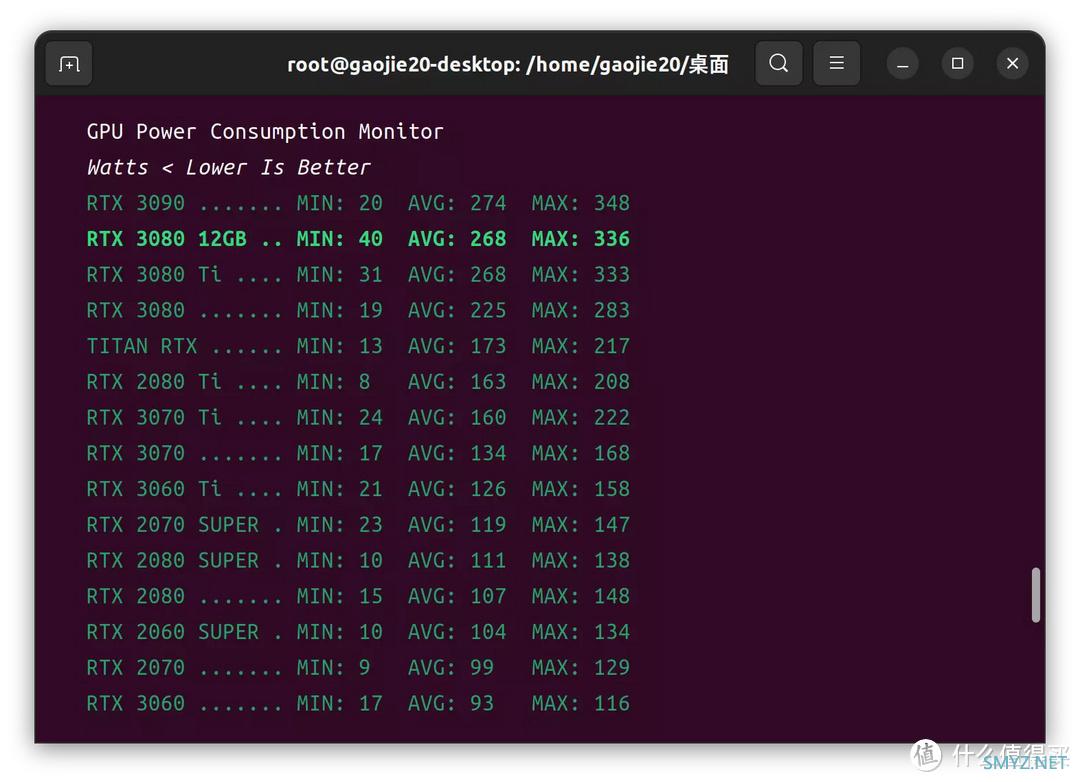Click MAX value 168 in the terminal
The width and height of the screenshot is (1080, 782).
point(612,453)
